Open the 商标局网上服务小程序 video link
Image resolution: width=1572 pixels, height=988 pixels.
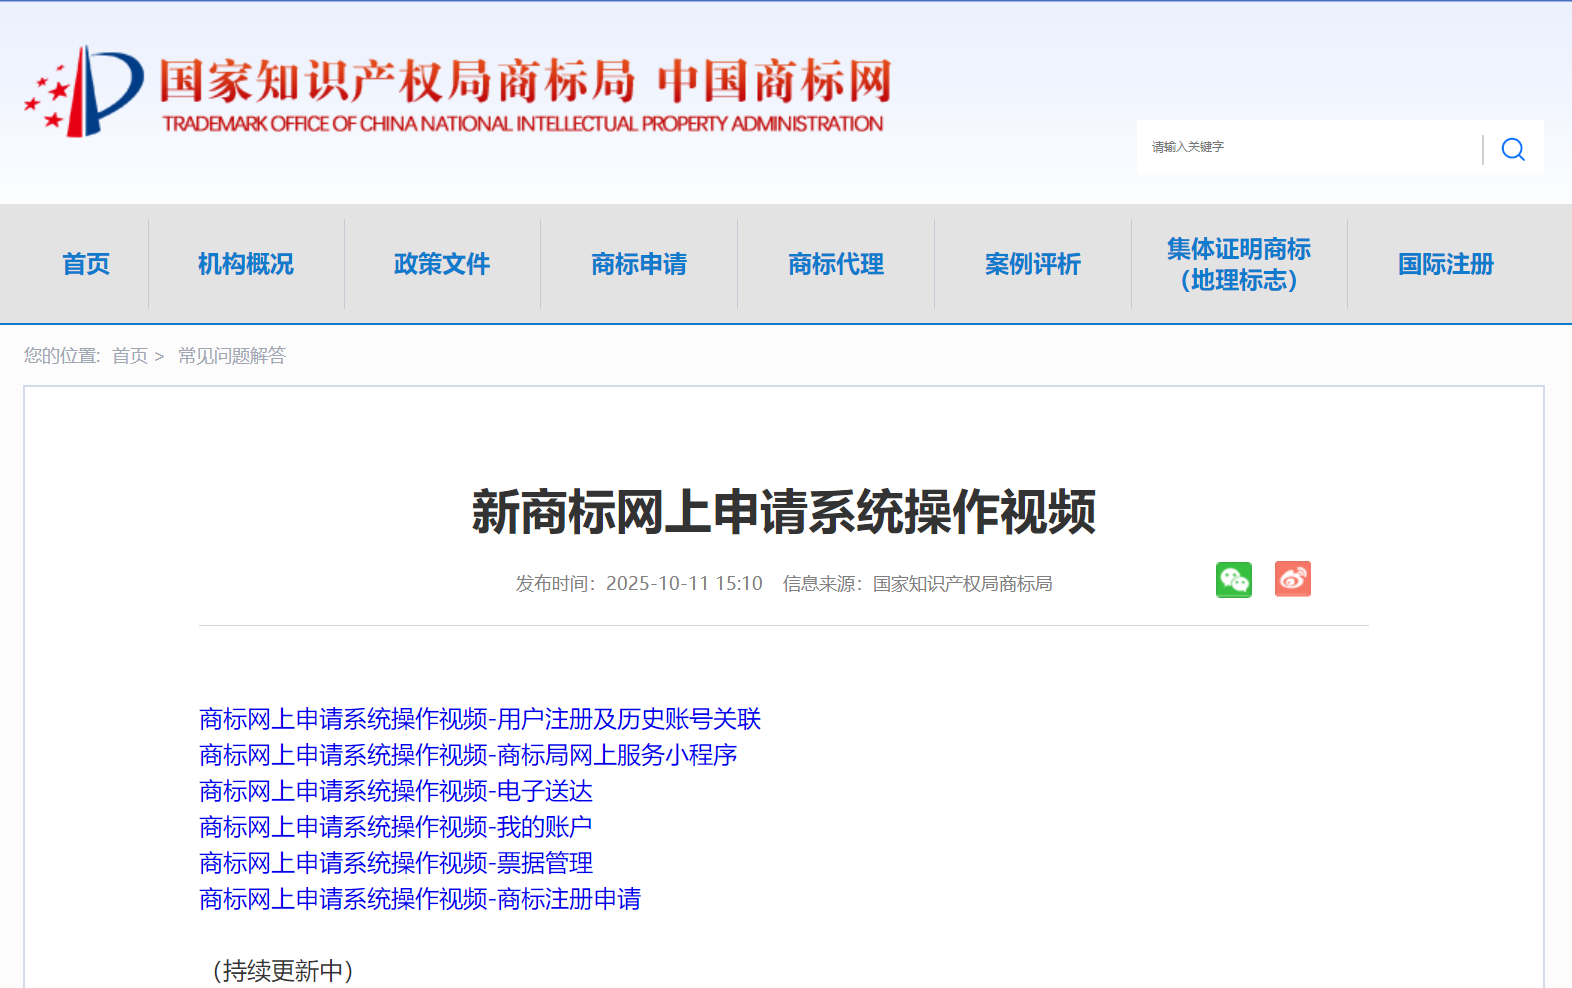[x=468, y=755]
